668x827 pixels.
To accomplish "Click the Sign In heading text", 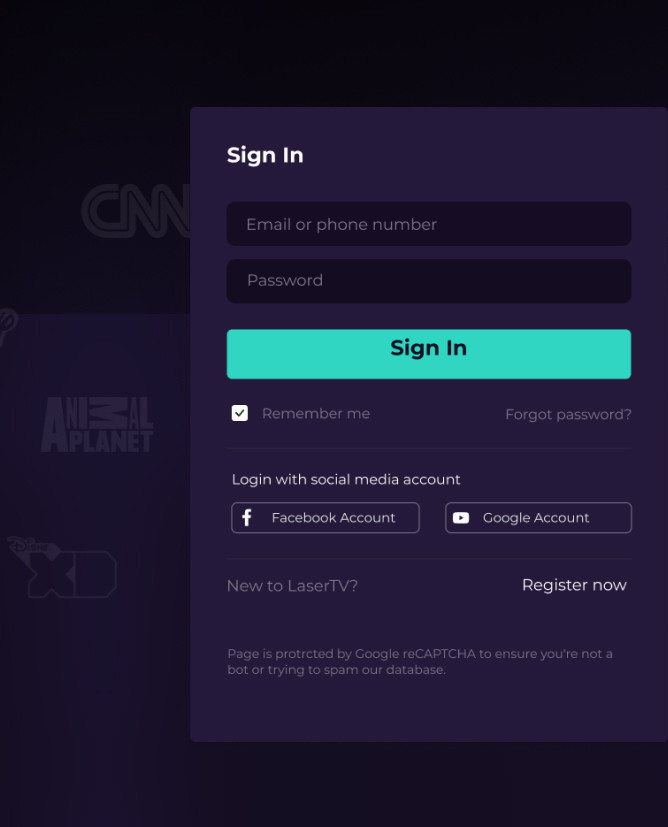I will click(265, 155).
